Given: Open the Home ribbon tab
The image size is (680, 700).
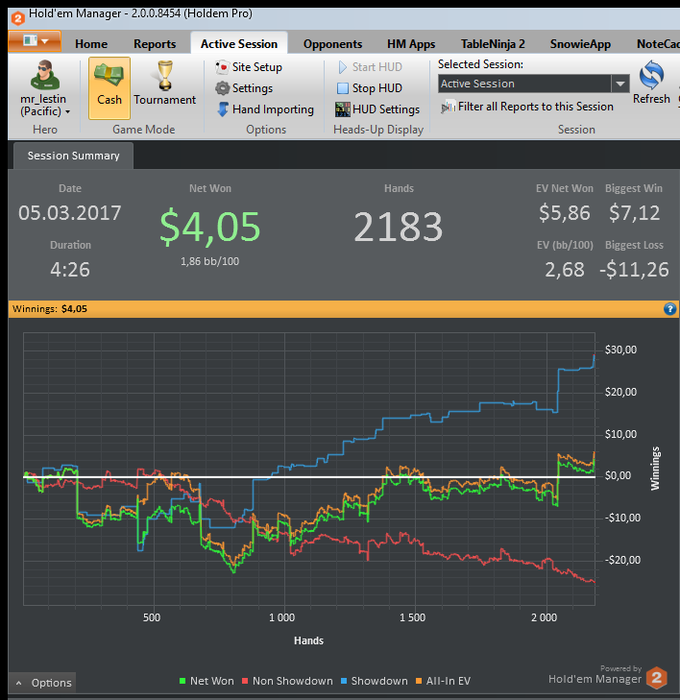Looking at the screenshot, I should (x=91, y=44).
